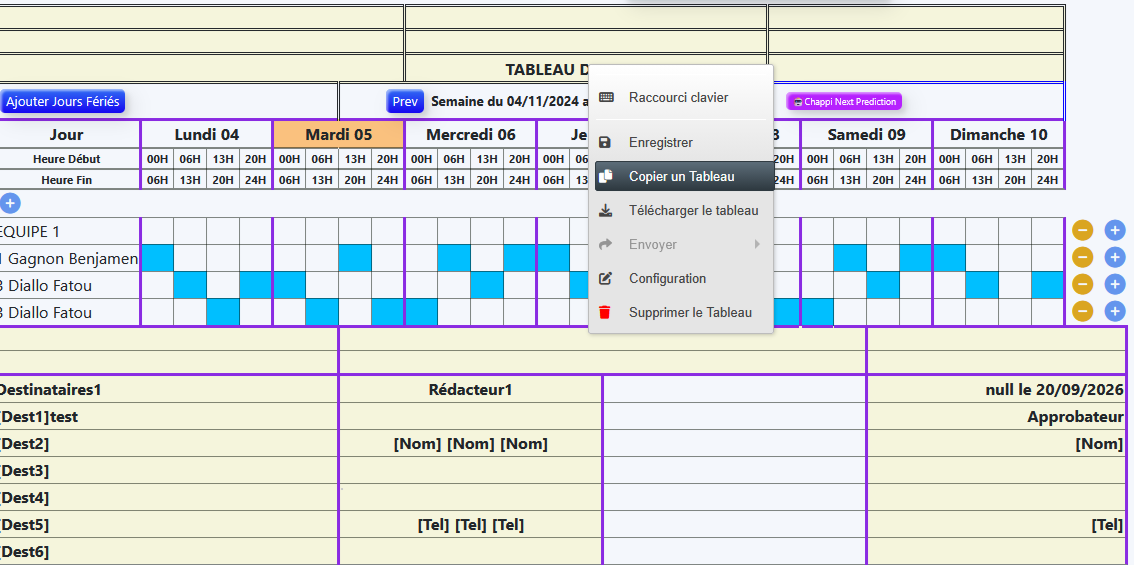
Task: Open Configuration from the context menu
Action: pyautogui.click(x=681, y=279)
